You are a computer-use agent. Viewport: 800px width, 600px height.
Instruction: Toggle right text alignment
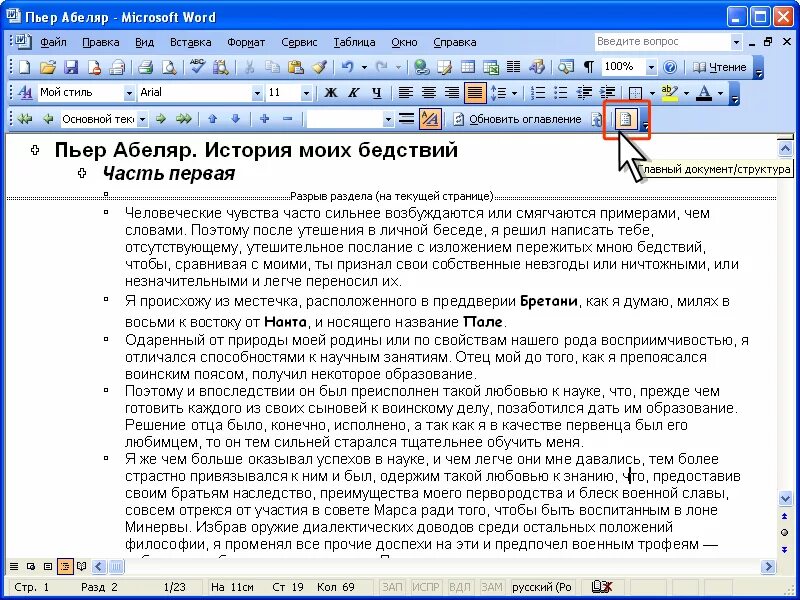pos(452,93)
